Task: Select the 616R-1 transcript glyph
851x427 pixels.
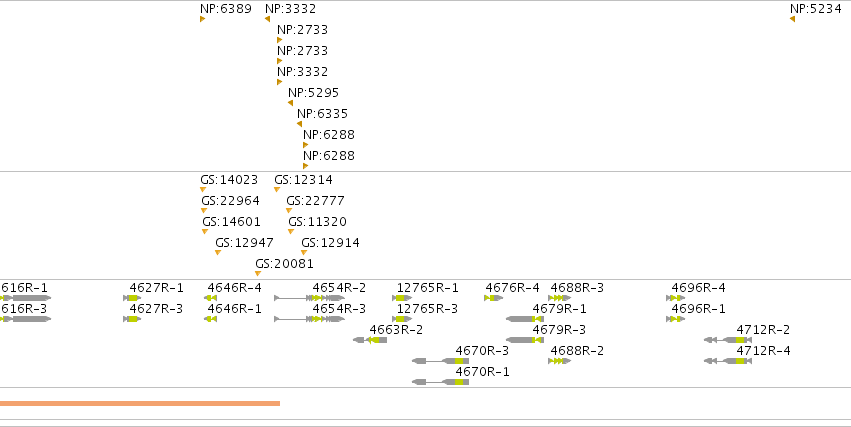Action: coord(26,298)
